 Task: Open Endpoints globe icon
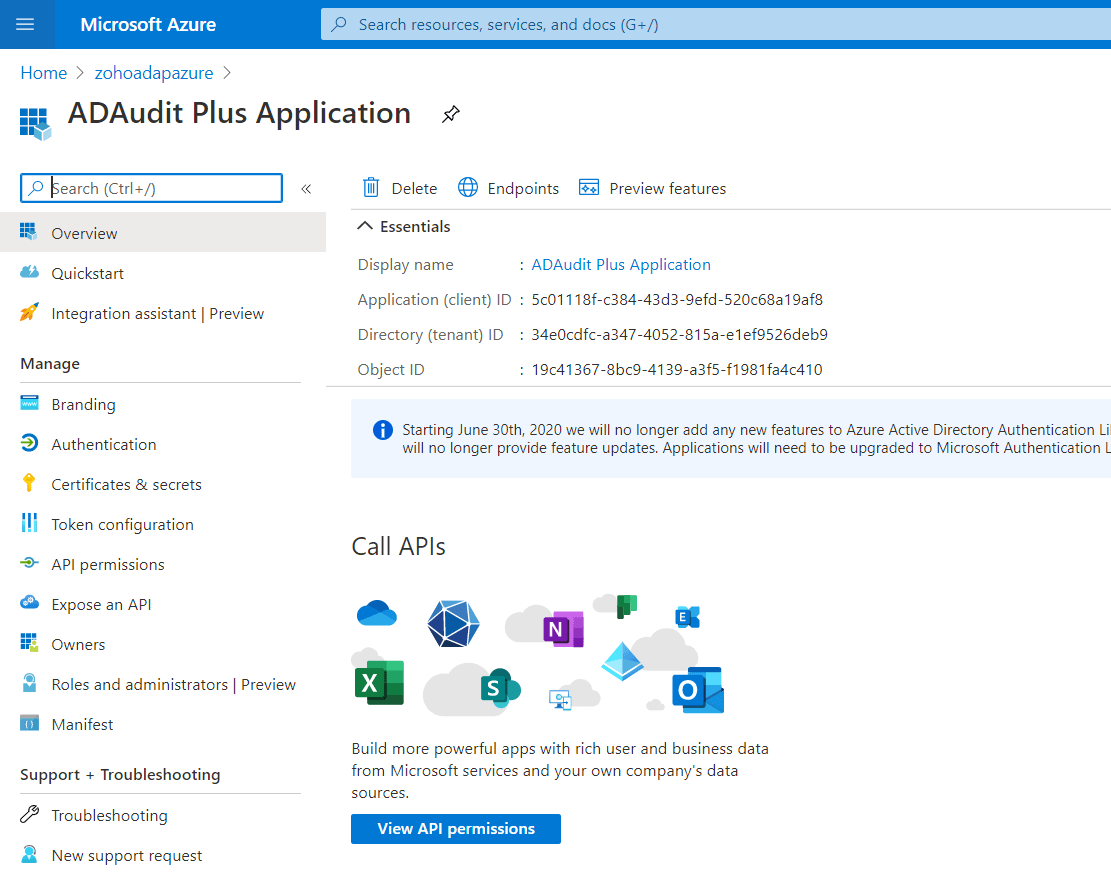pos(468,188)
